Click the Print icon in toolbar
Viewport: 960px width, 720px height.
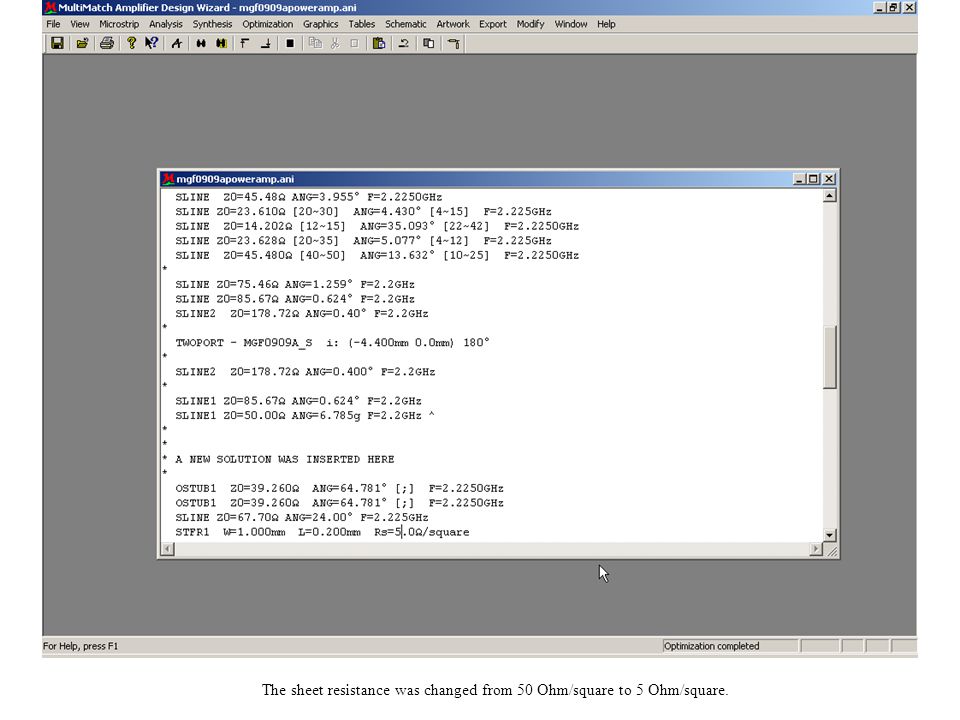107,43
